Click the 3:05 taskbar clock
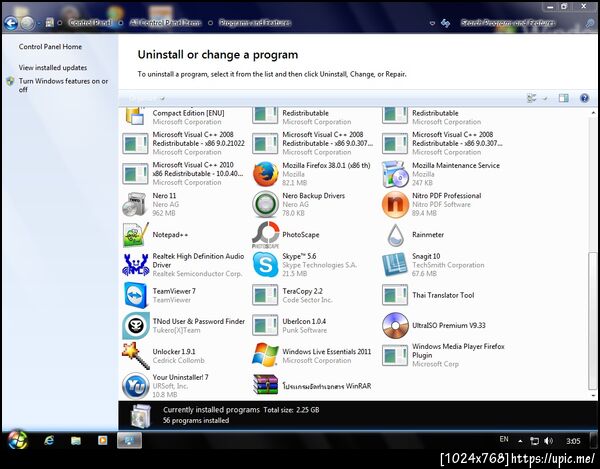The image size is (600, 469). pyautogui.click(x=573, y=441)
